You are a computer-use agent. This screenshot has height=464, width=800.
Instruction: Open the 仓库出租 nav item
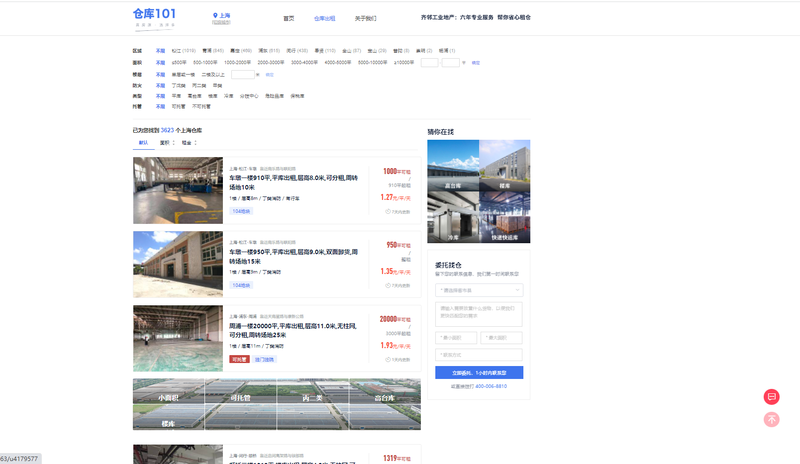tap(324, 18)
